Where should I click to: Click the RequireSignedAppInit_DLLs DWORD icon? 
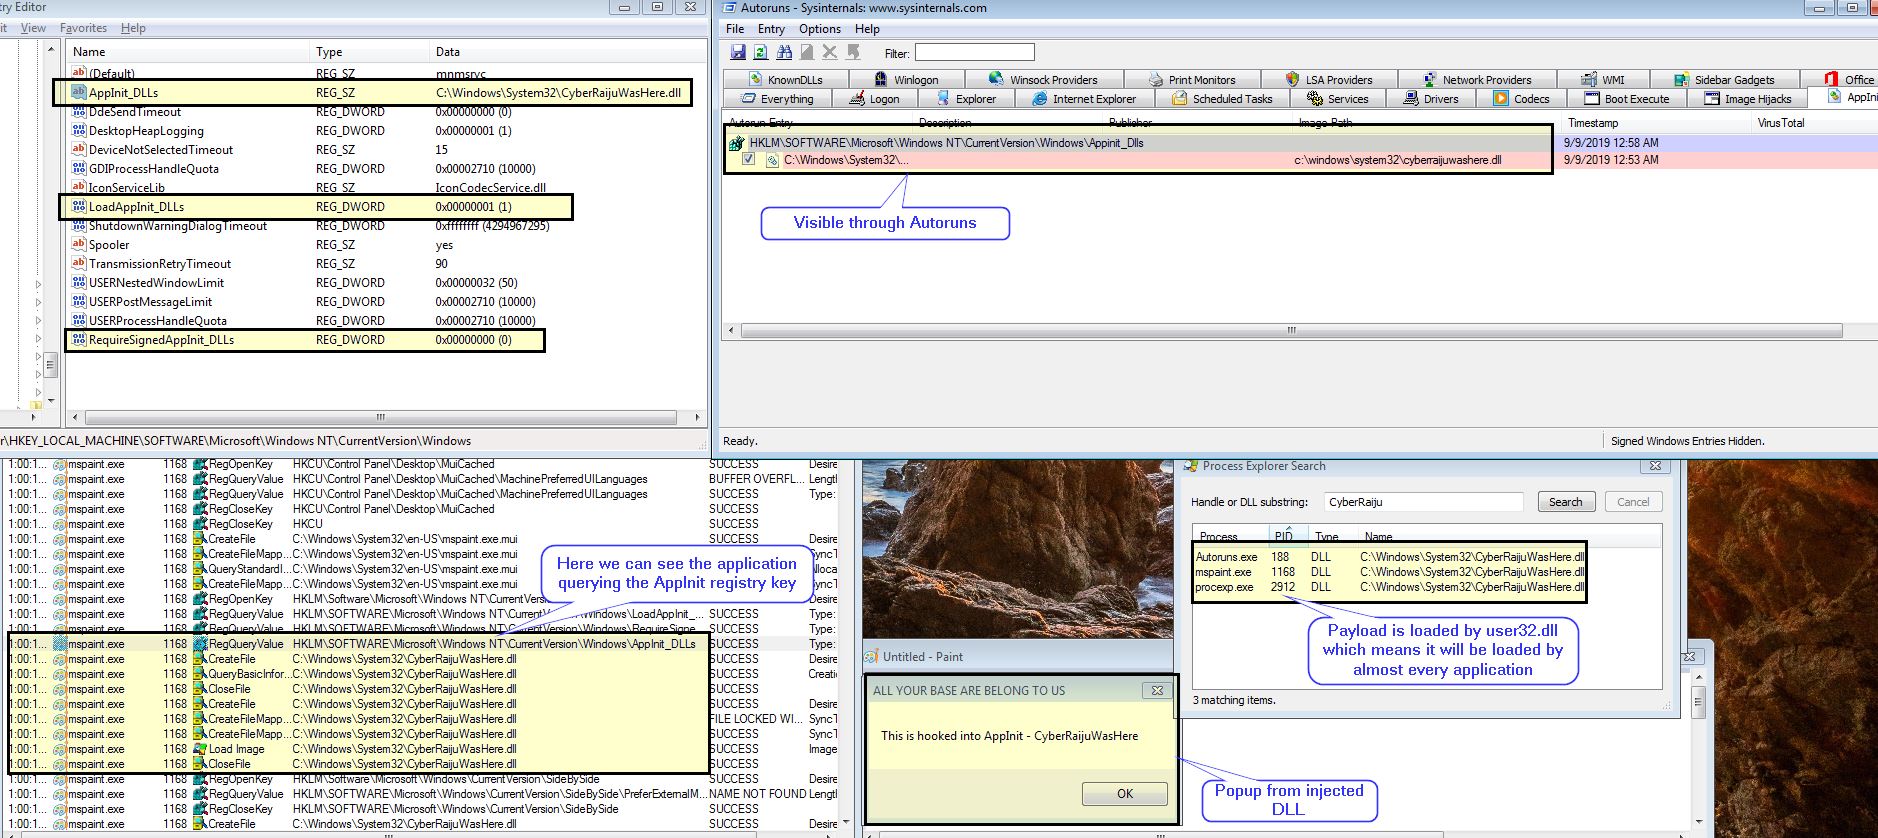click(79, 339)
